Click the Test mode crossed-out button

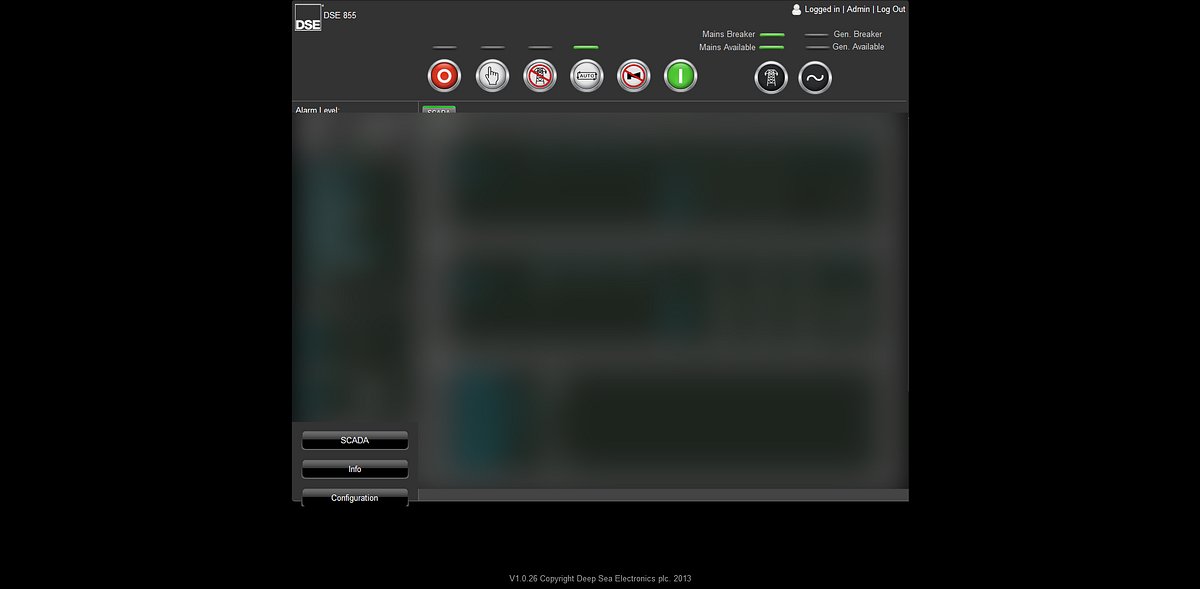(540, 76)
